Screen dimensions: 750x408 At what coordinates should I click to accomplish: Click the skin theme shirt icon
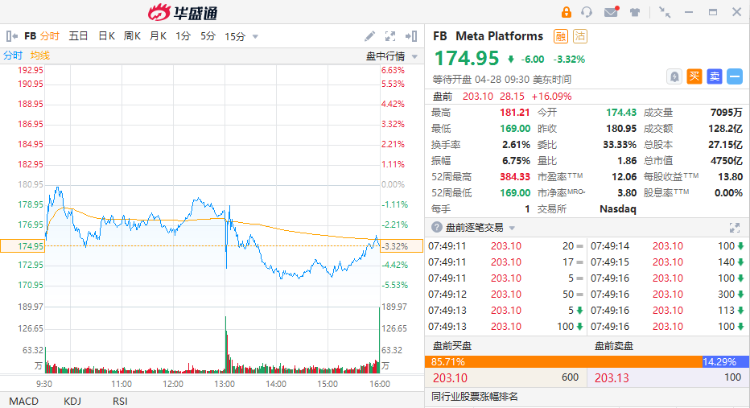(x=633, y=12)
